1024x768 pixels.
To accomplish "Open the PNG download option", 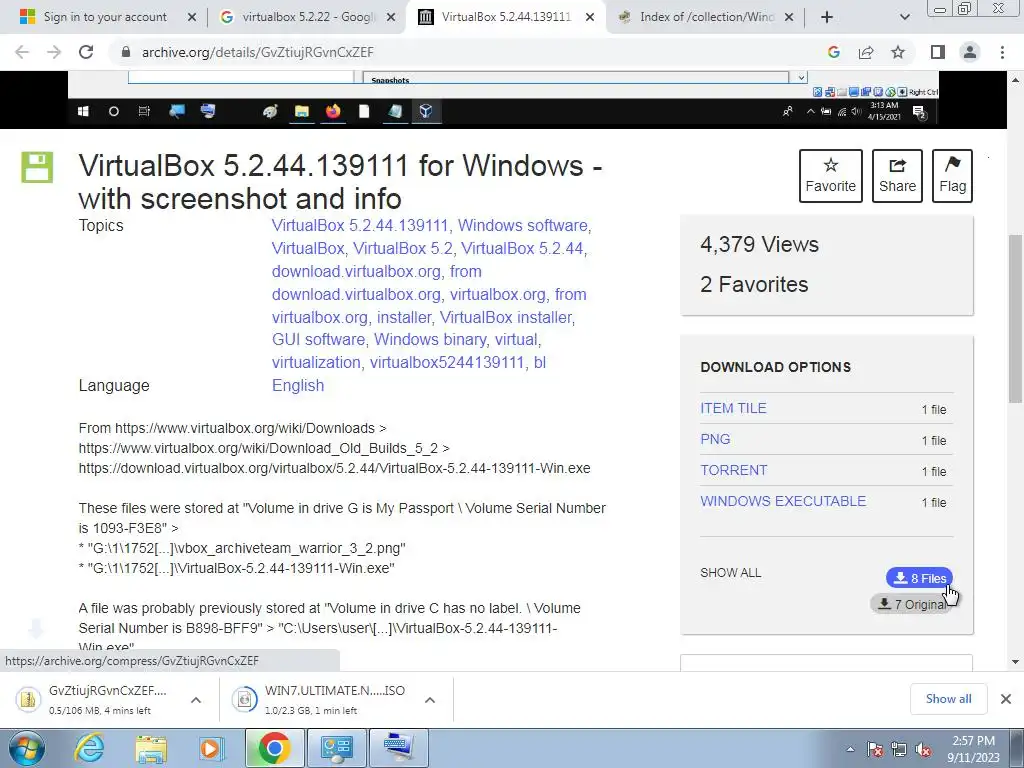I will tap(715, 439).
